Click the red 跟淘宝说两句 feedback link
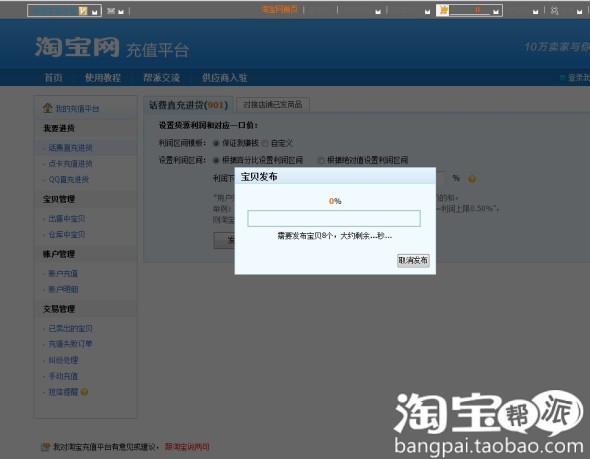The height and width of the screenshot is (459, 590). click(187, 447)
